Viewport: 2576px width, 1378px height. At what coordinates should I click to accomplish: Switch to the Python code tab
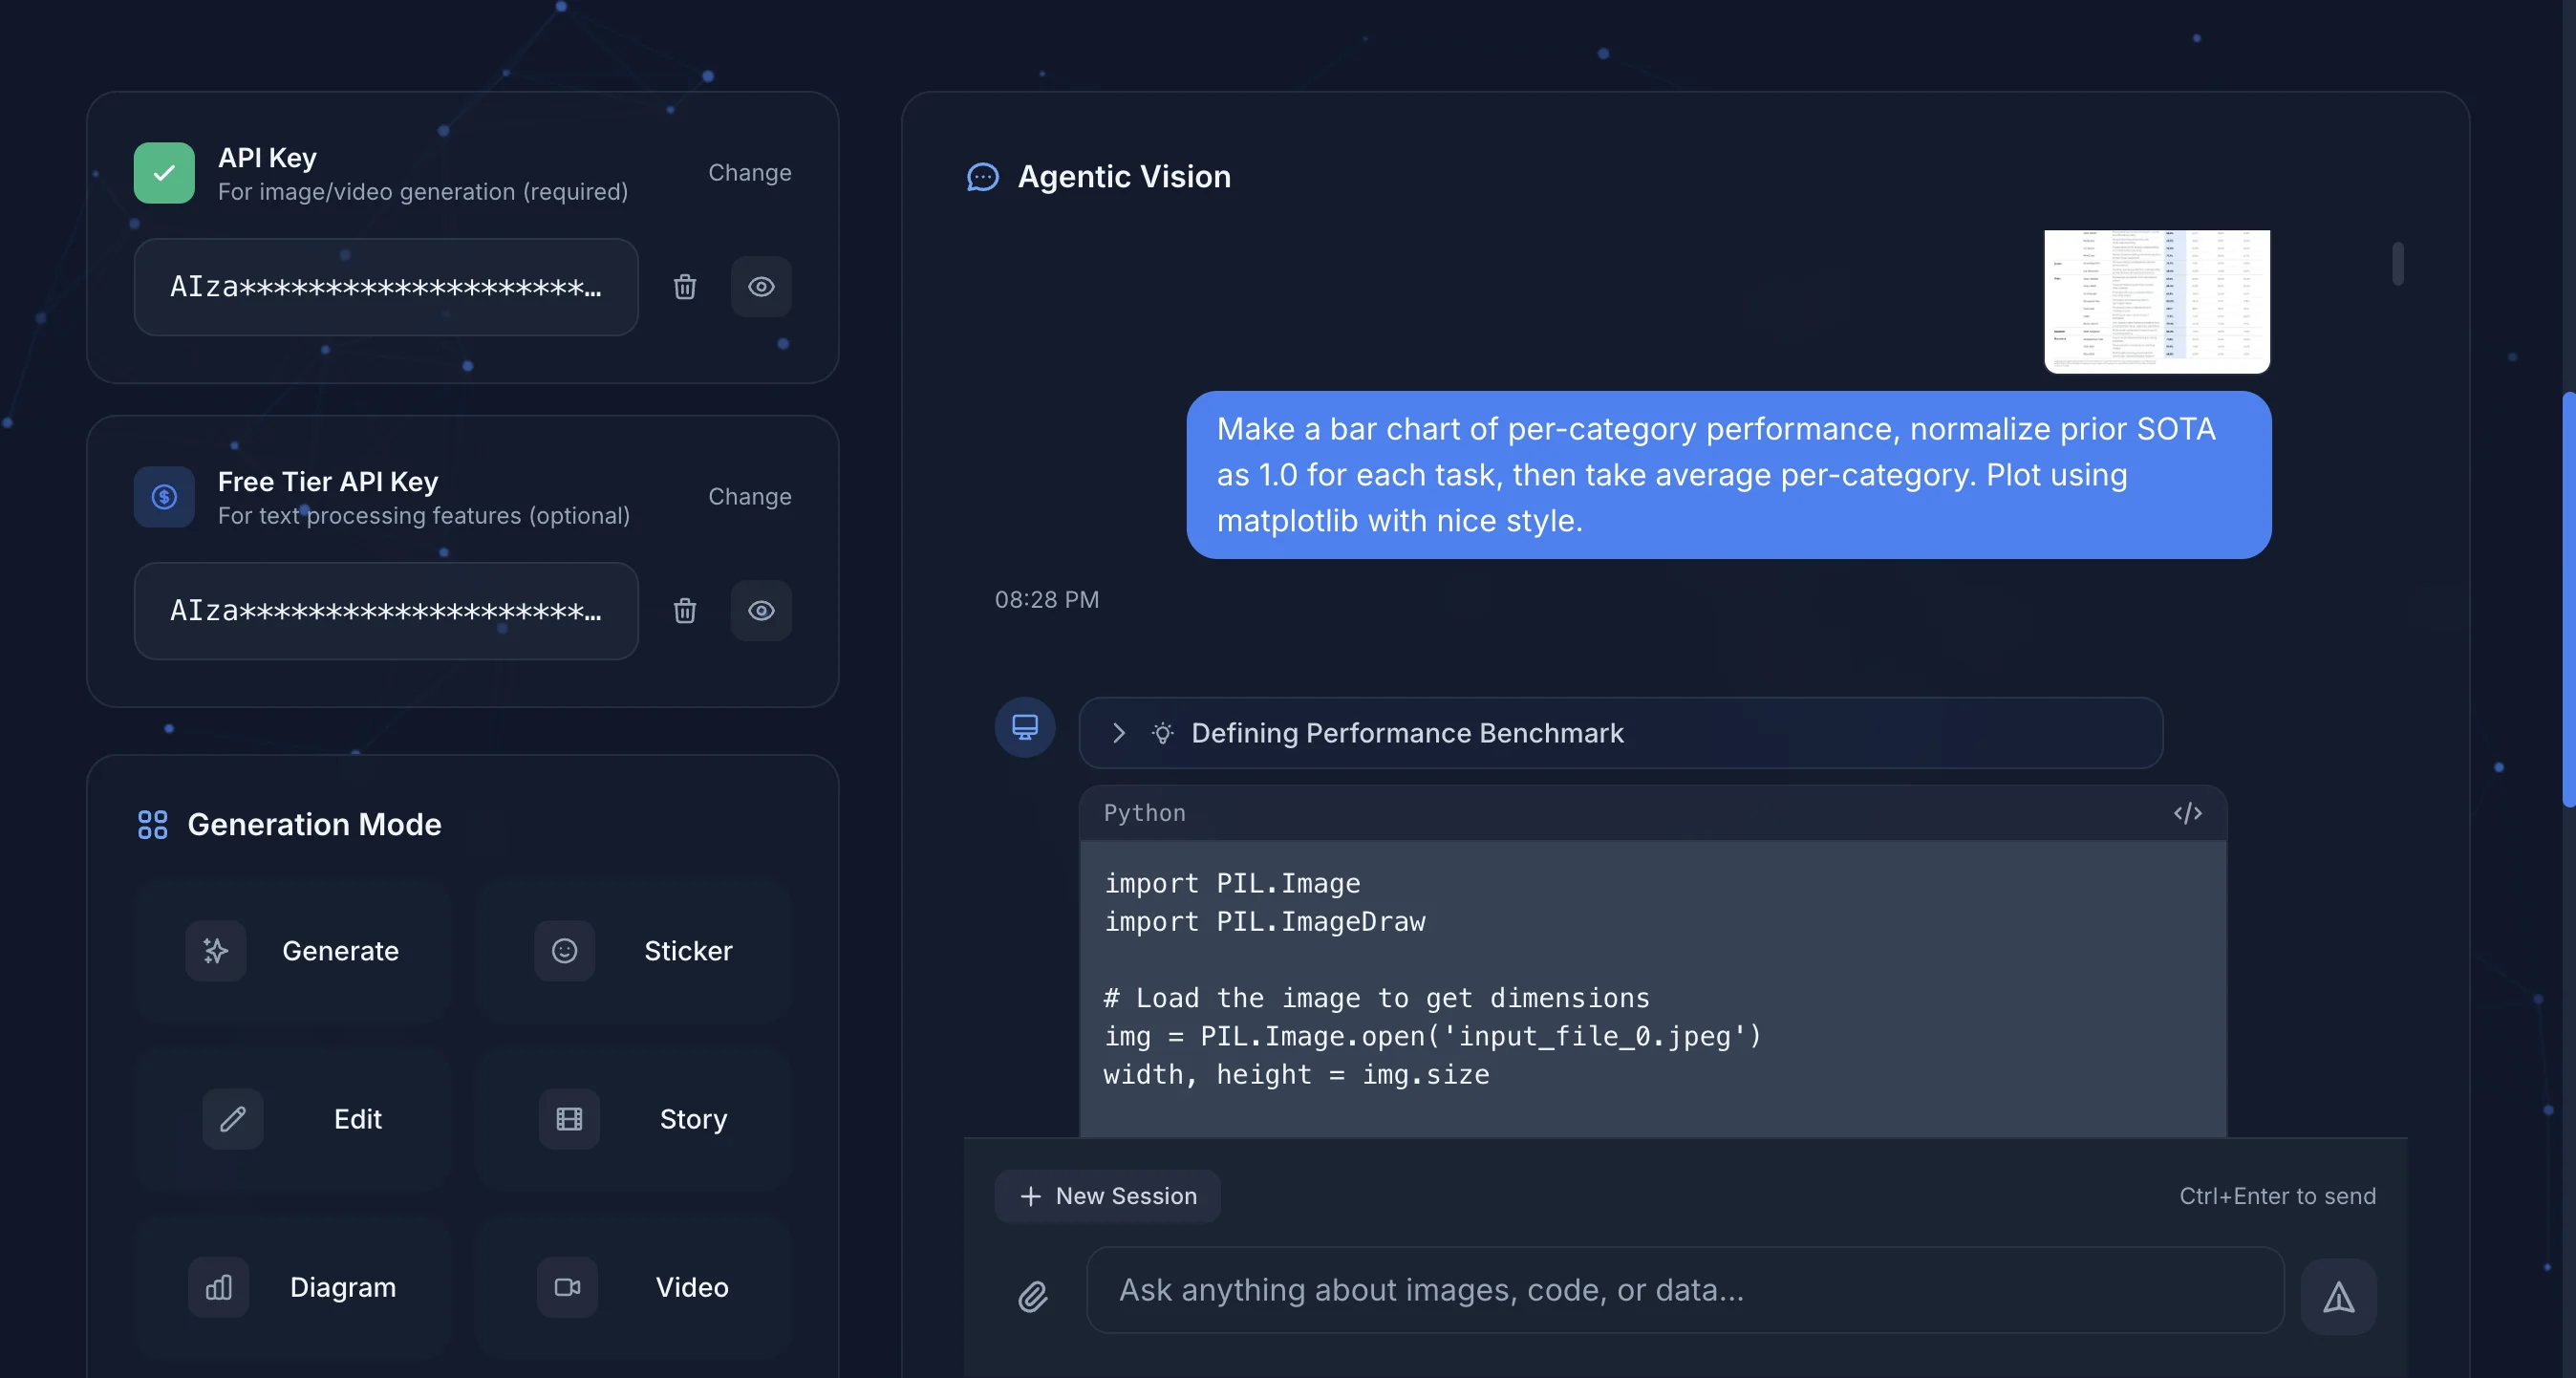pos(1145,812)
